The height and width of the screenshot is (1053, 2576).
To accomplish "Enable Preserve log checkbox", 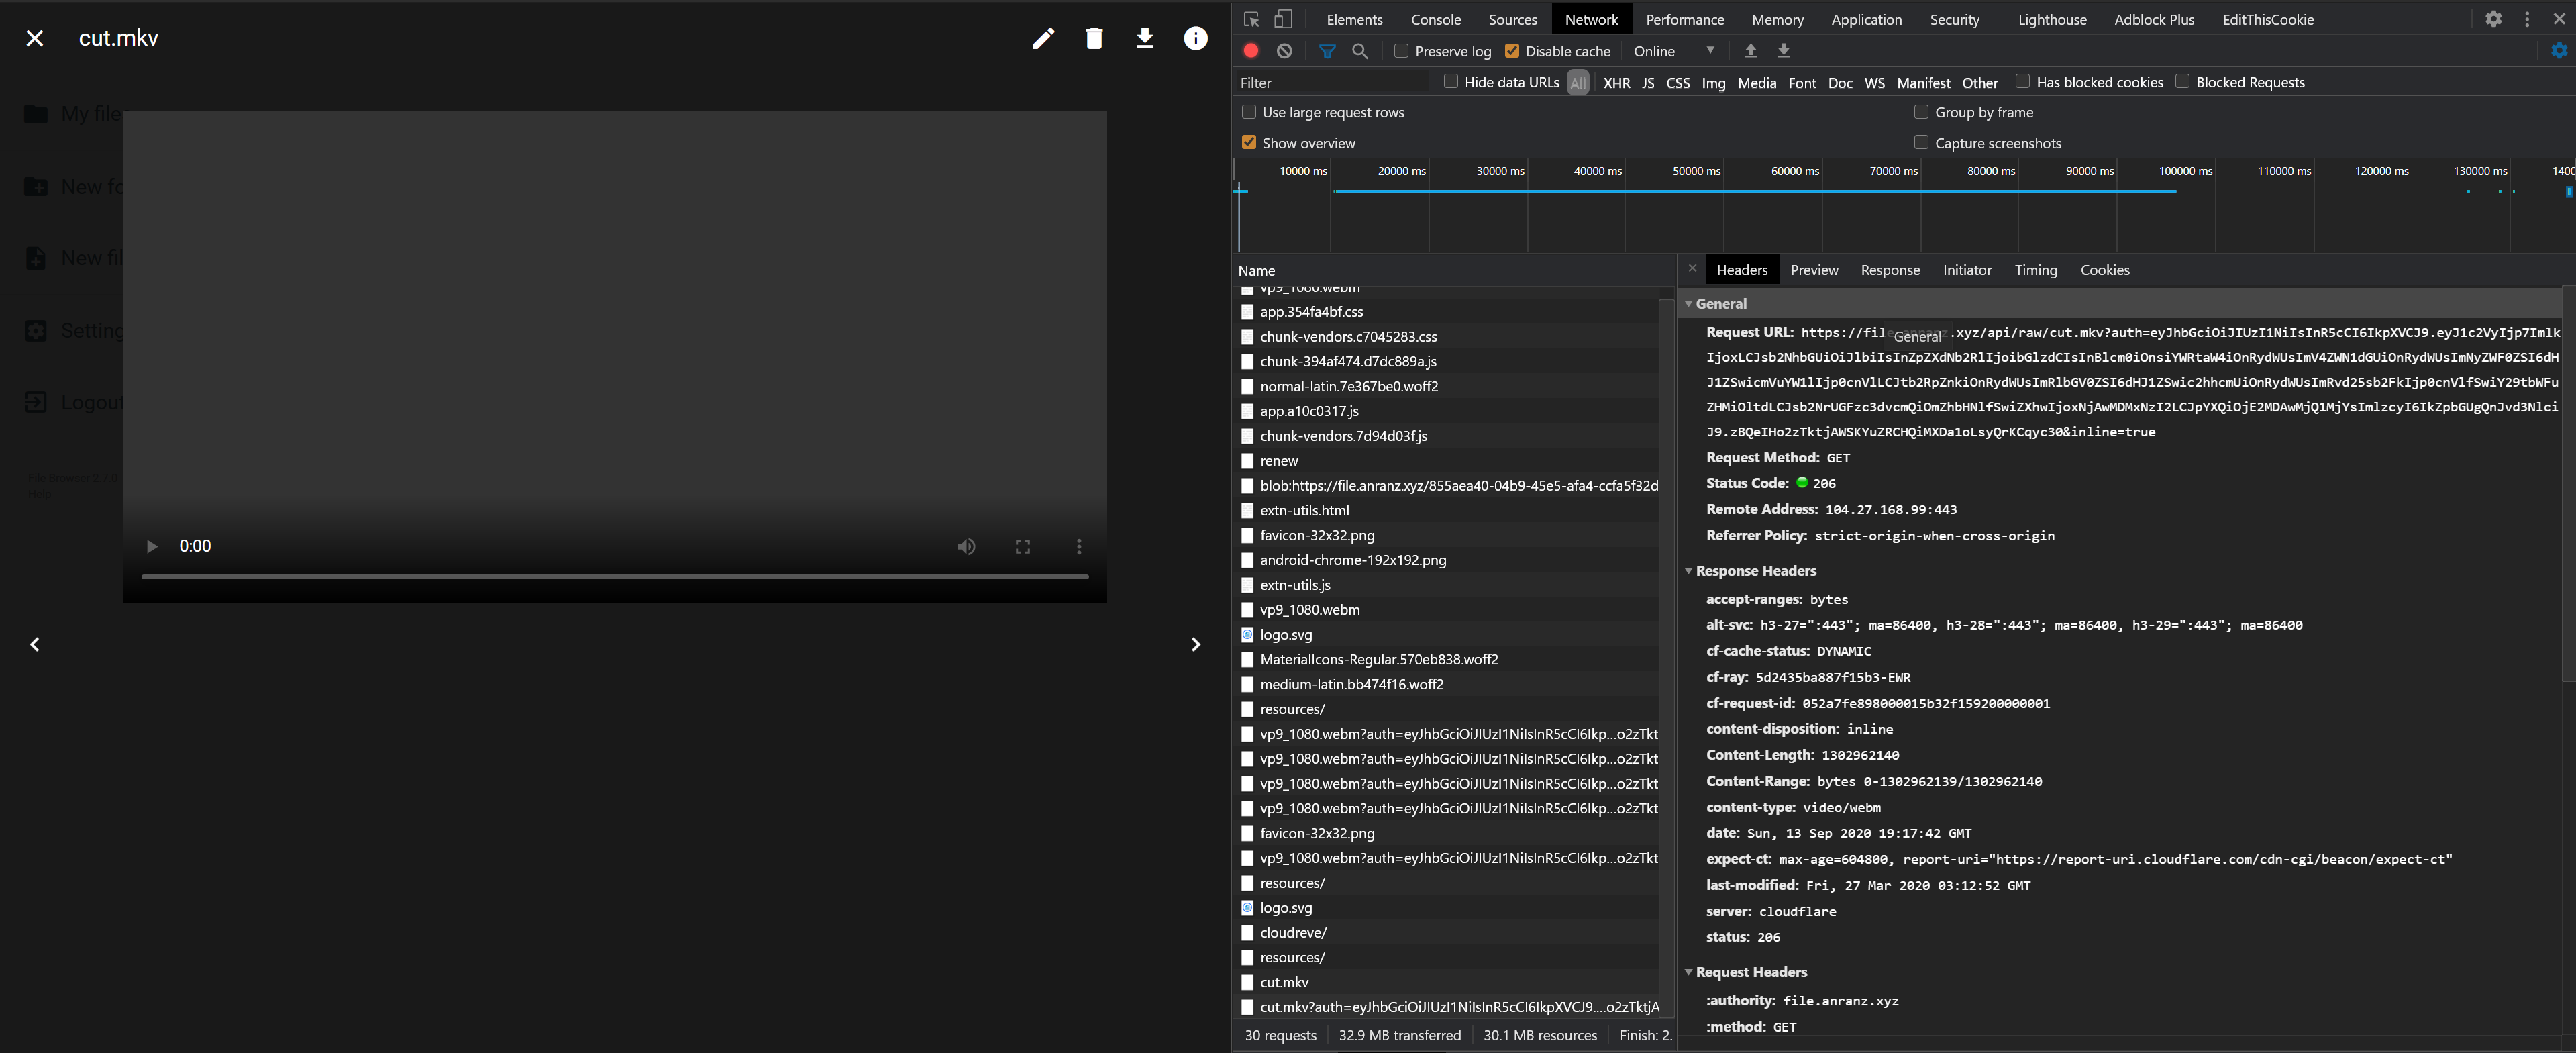I will pos(1401,51).
